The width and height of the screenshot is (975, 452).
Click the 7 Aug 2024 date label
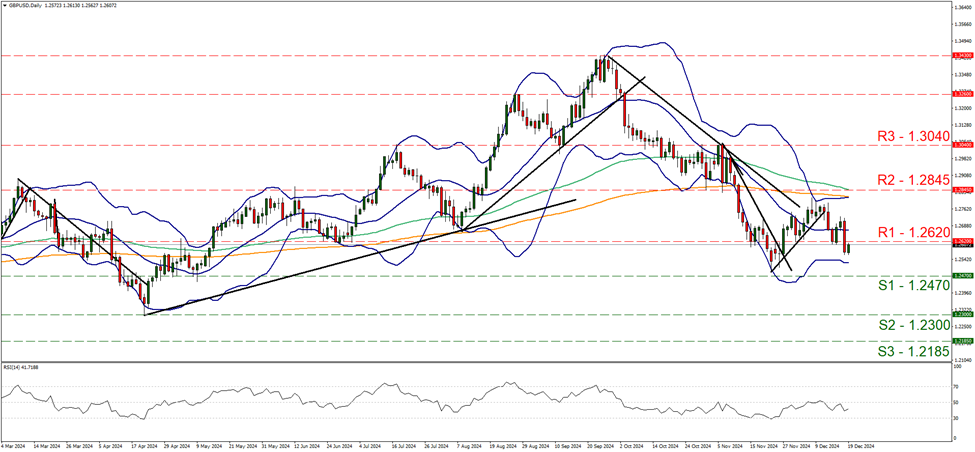[x=470, y=446]
